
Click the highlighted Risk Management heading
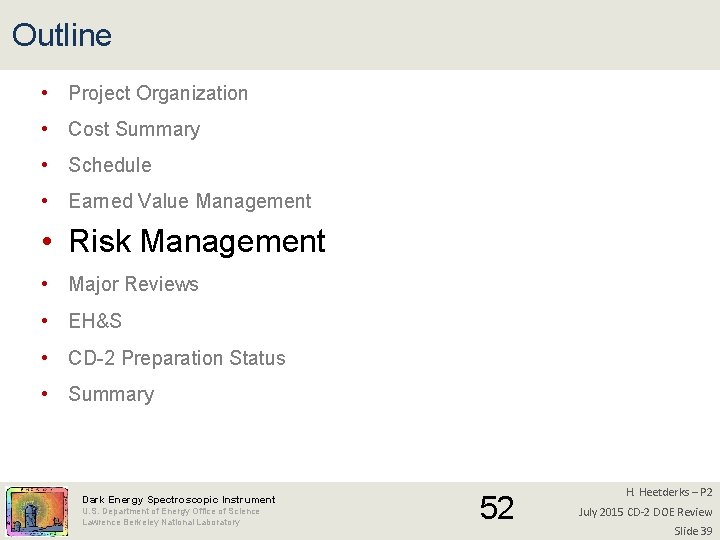(197, 241)
